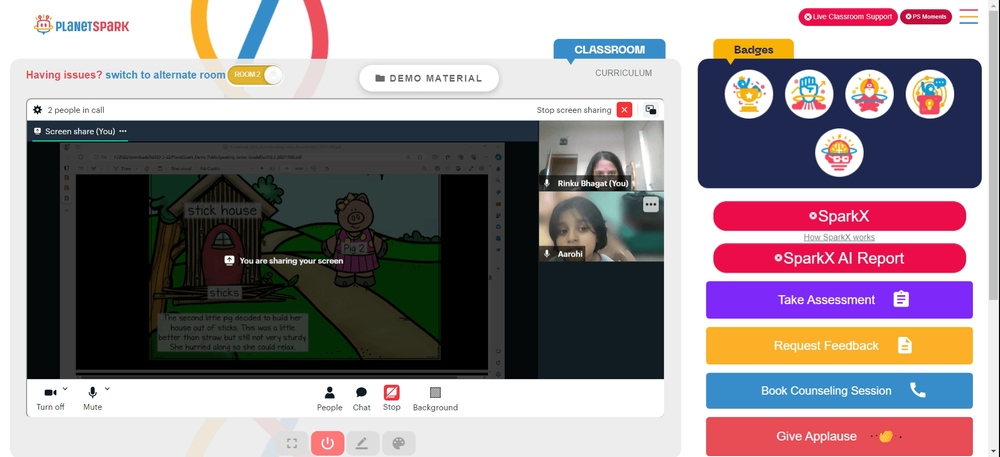Open call settings gear icon
The width and height of the screenshot is (1000, 457).
(38, 110)
